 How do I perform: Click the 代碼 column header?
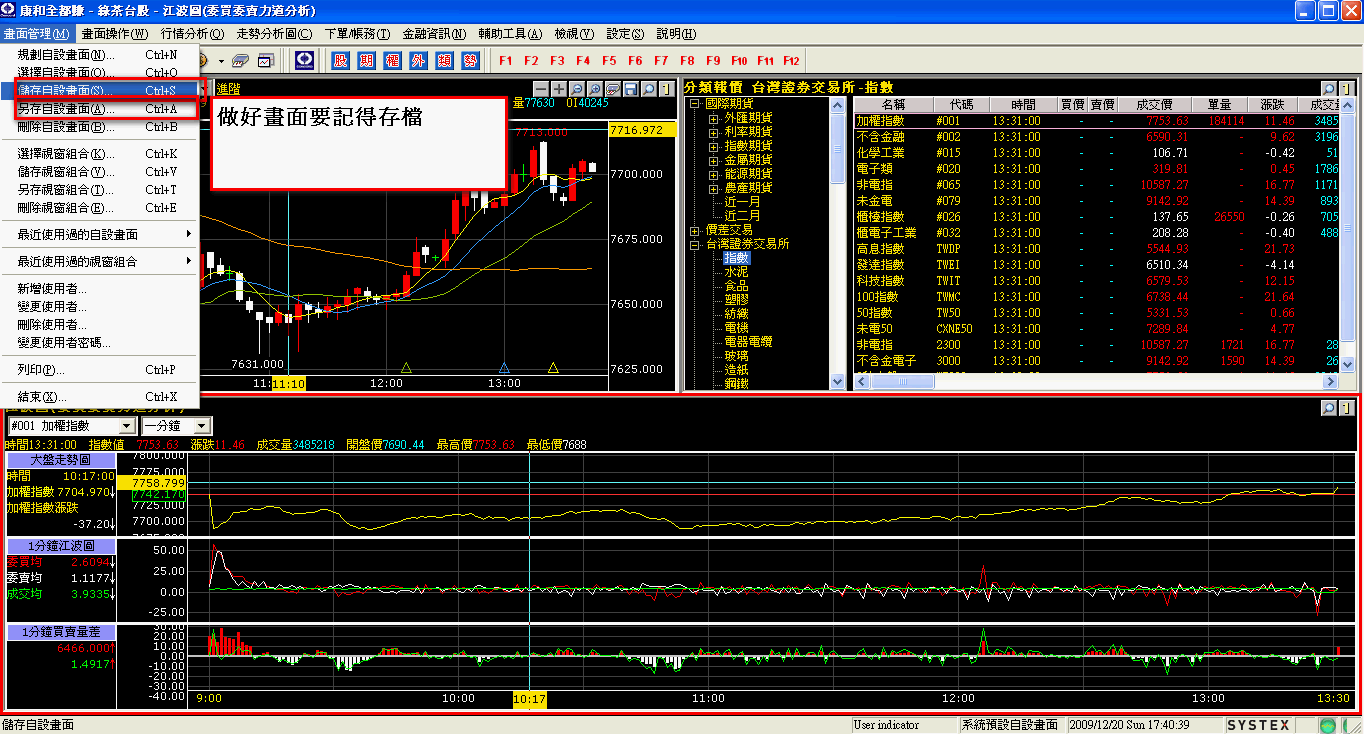click(962, 105)
